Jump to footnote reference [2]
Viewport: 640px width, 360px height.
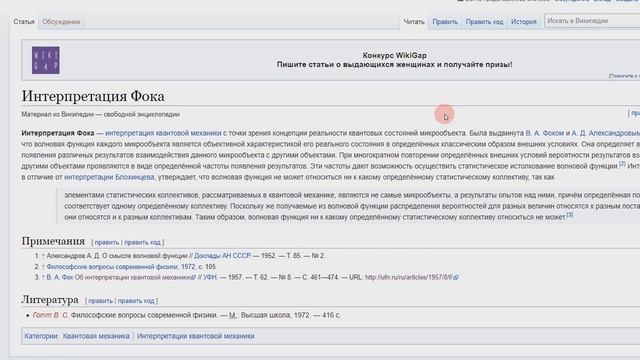(x=622, y=164)
